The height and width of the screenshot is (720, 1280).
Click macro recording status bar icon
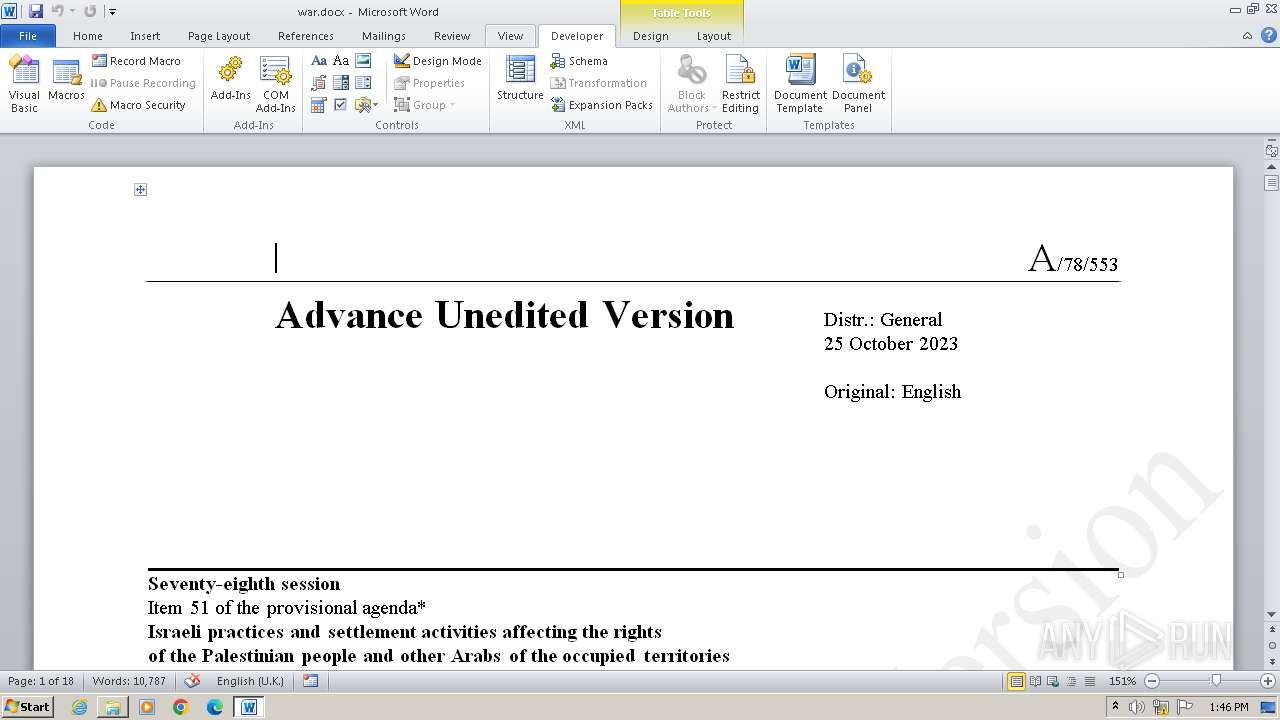(x=311, y=681)
